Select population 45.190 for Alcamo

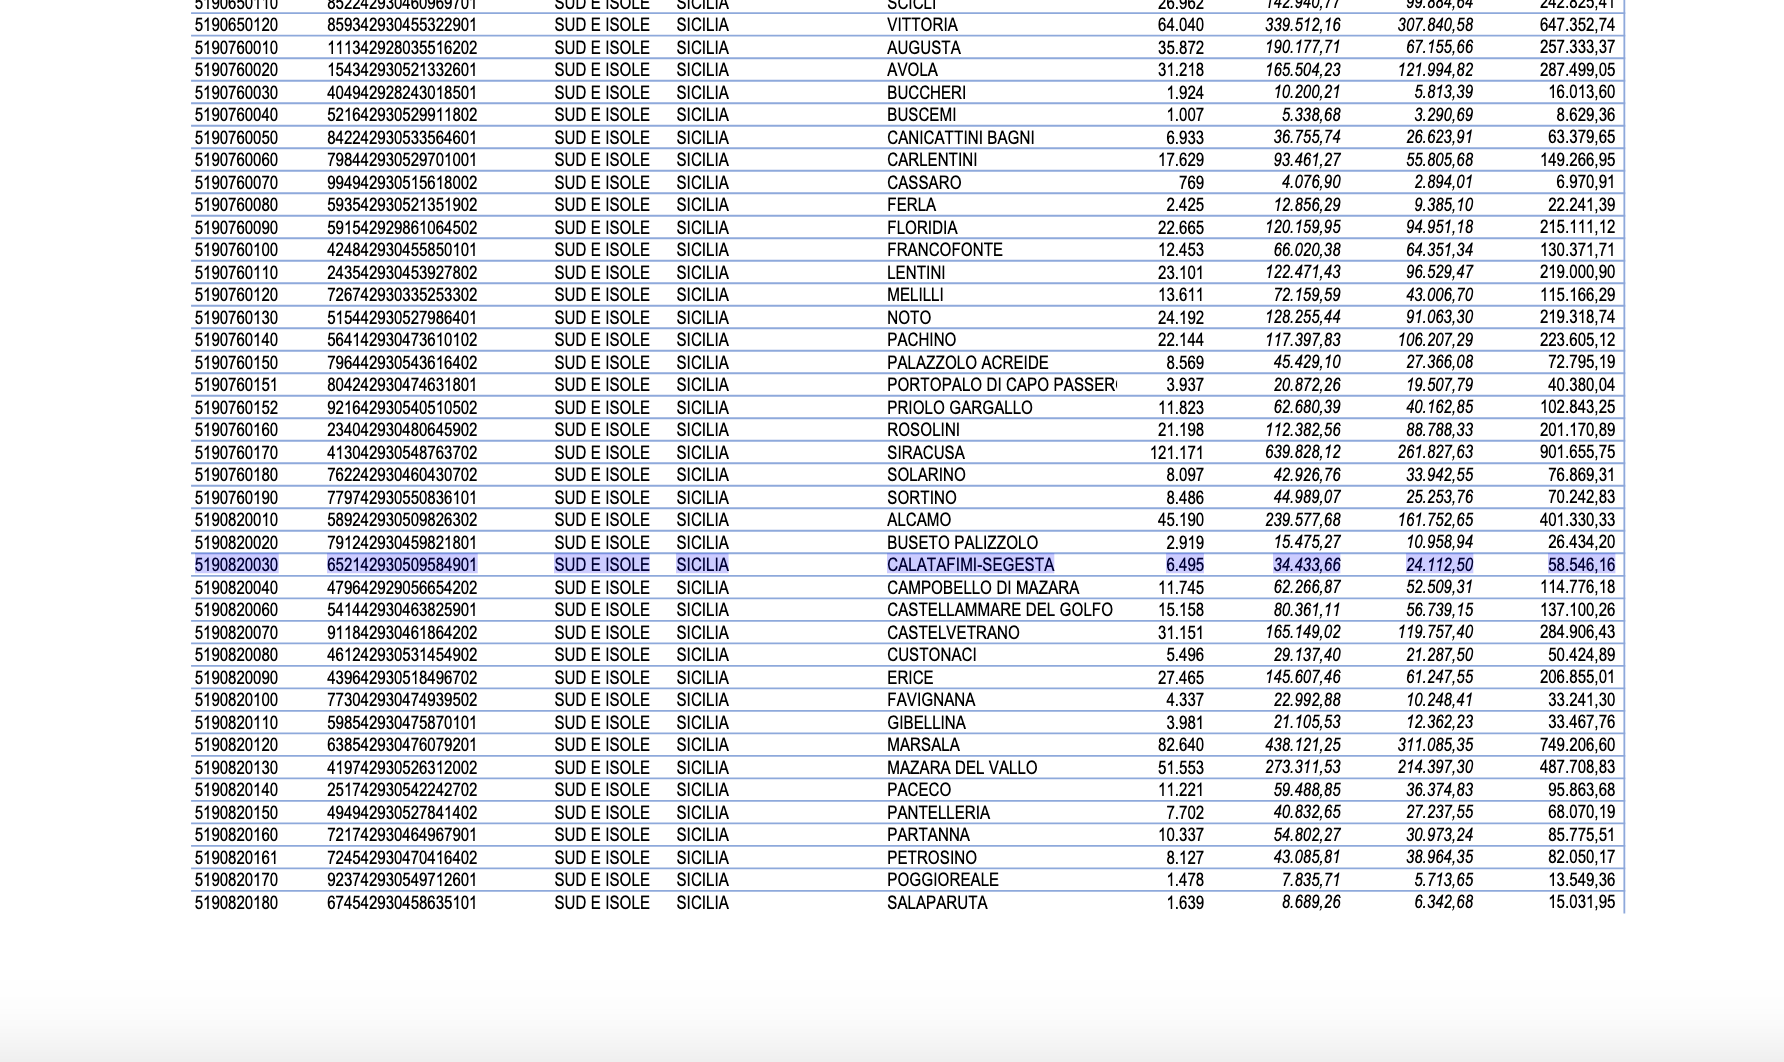(1181, 520)
